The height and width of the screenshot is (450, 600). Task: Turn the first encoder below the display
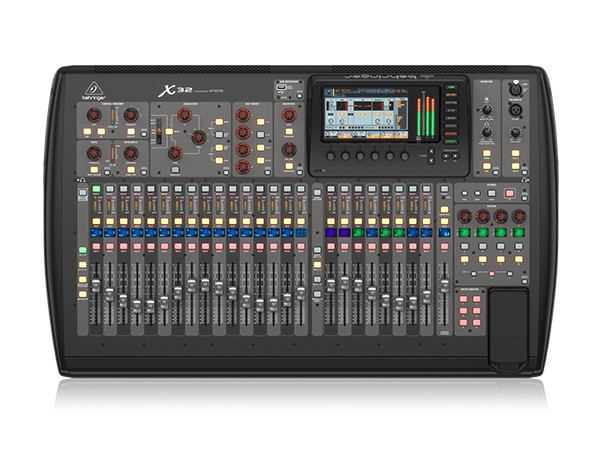click(331, 156)
